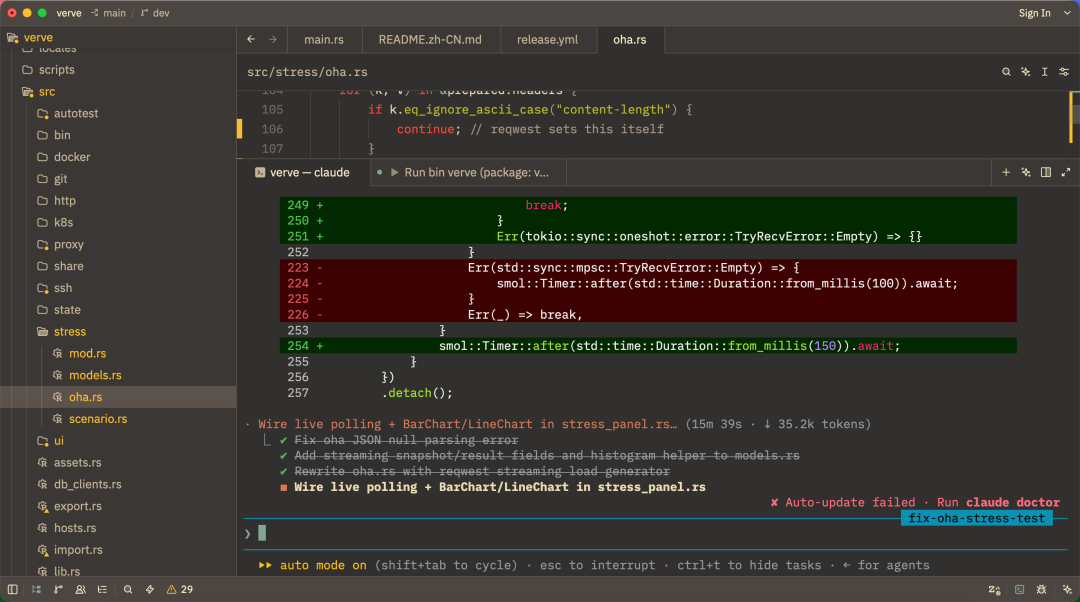Toggle the project panel tree icon
This screenshot has height=602, width=1080.
click(x=37, y=590)
